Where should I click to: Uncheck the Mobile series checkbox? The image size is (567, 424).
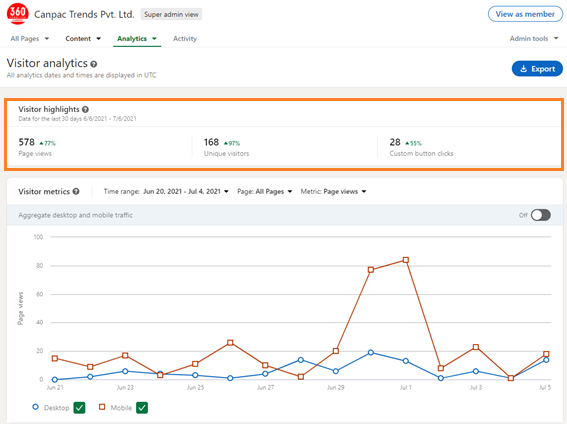pyautogui.click(x=142, y=408)
